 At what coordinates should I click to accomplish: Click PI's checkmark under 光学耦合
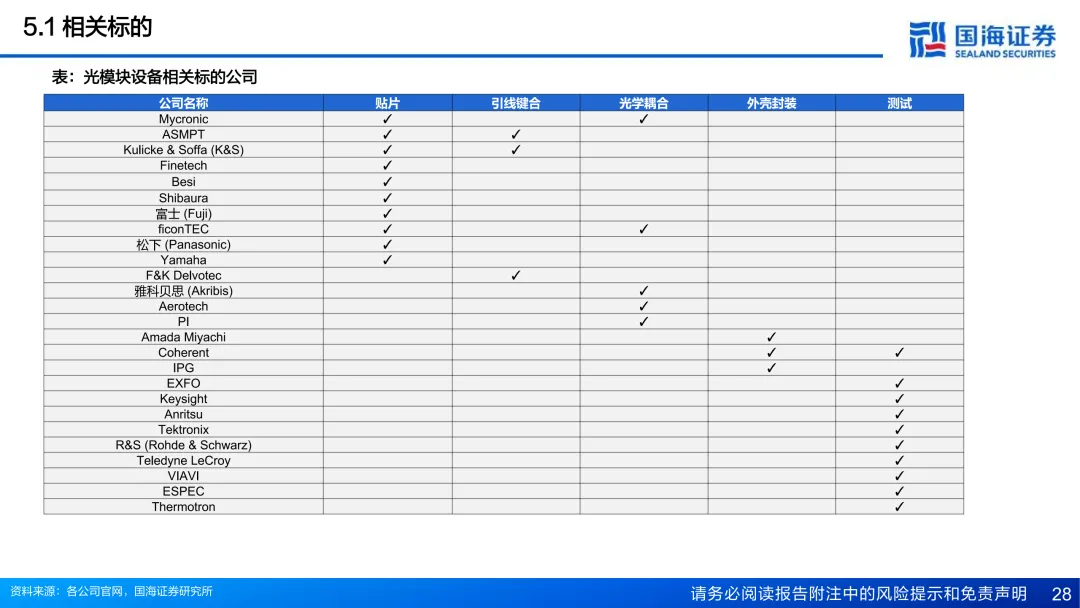point(643,322)
